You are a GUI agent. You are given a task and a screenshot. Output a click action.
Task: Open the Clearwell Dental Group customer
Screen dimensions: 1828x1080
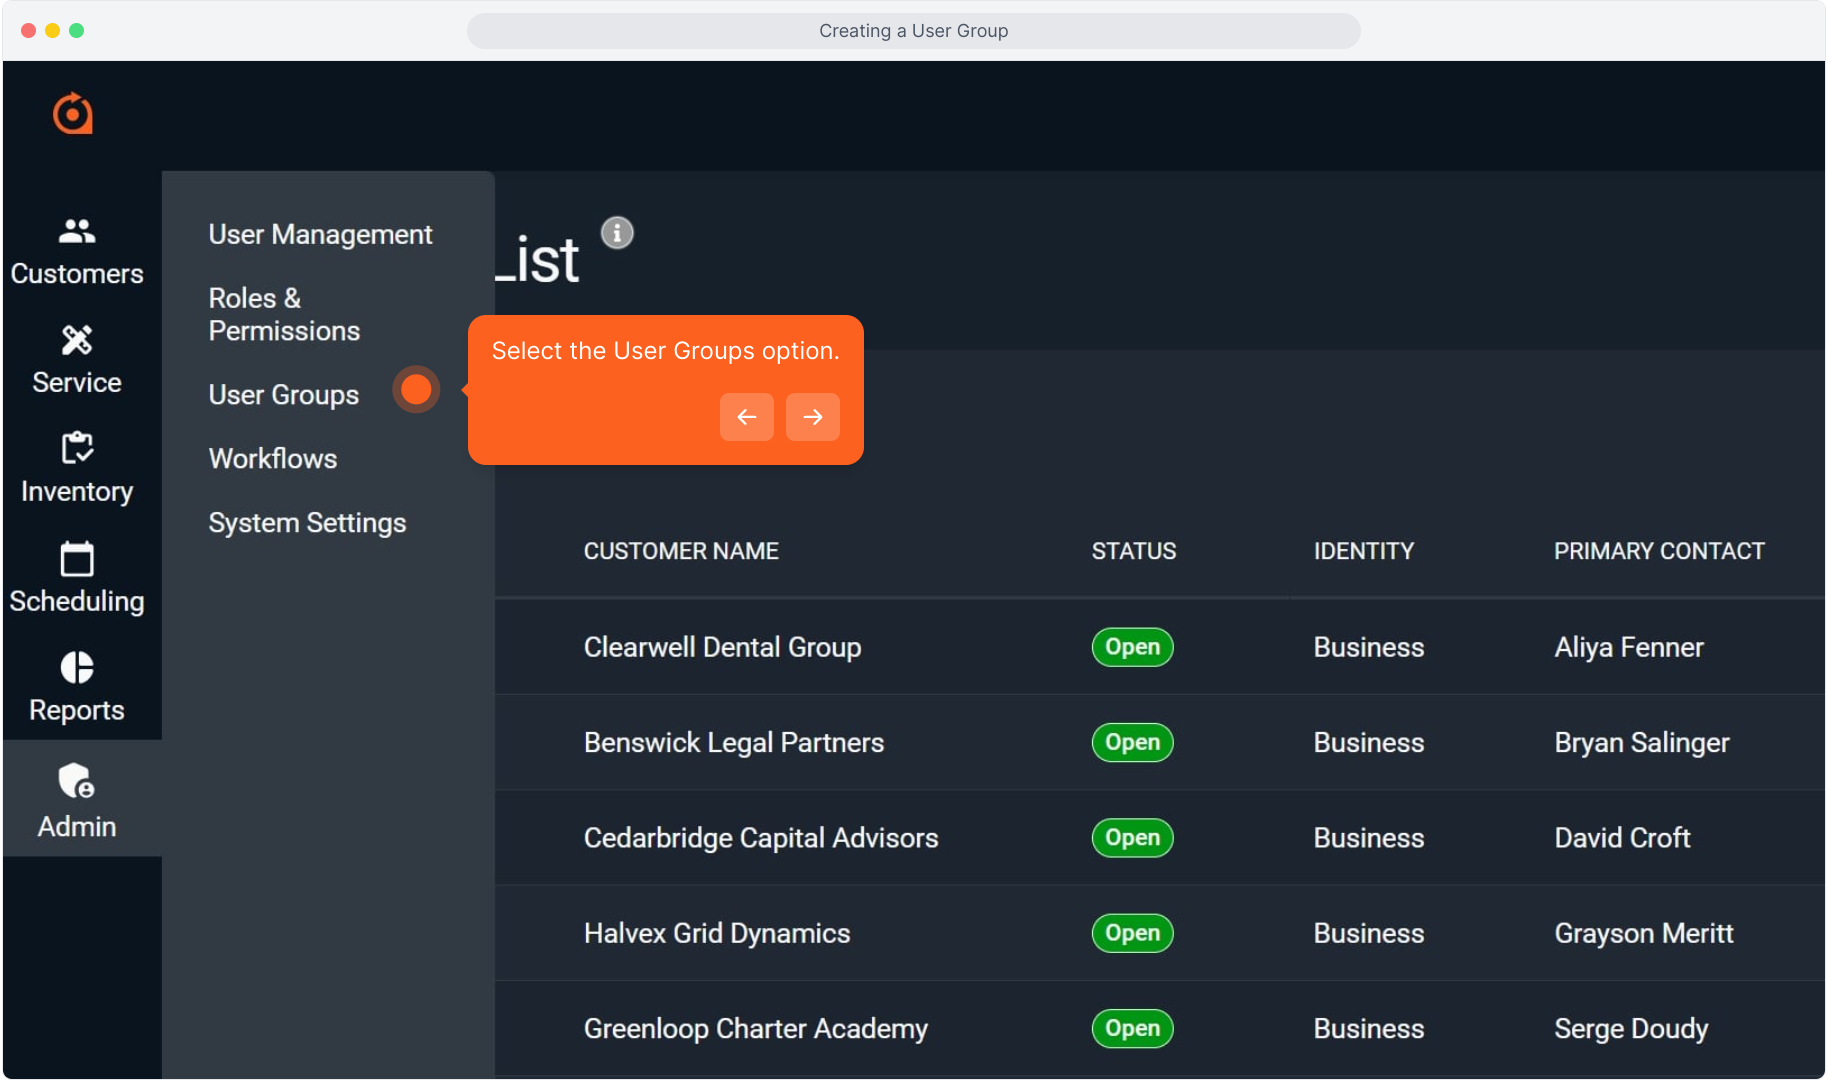(722, 647)
